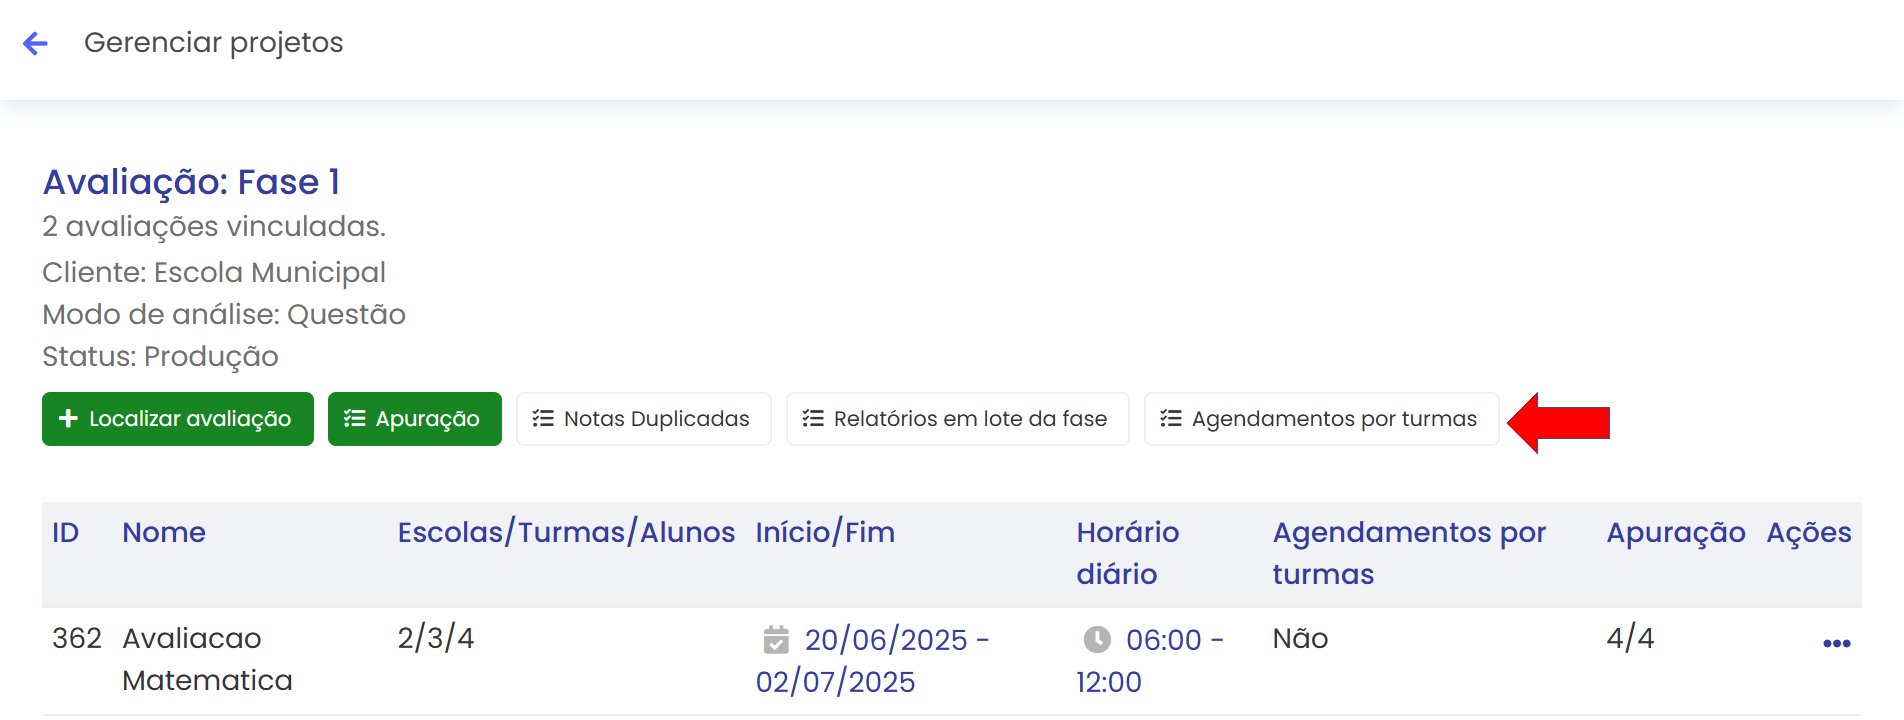Click the plus icon in Localizar avaliação

(68, 418)
